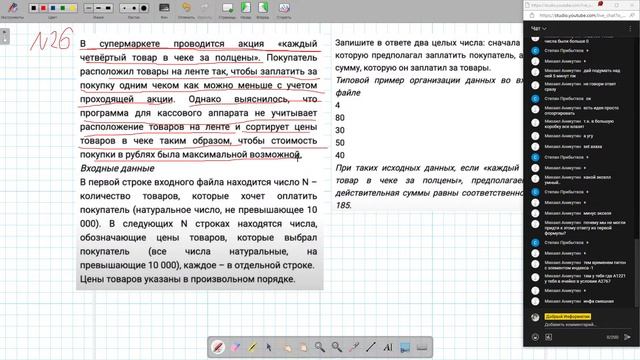Choose the medium line width
Image resolution: width=640 pixels, height=360 pixels.
pos(98,8)
